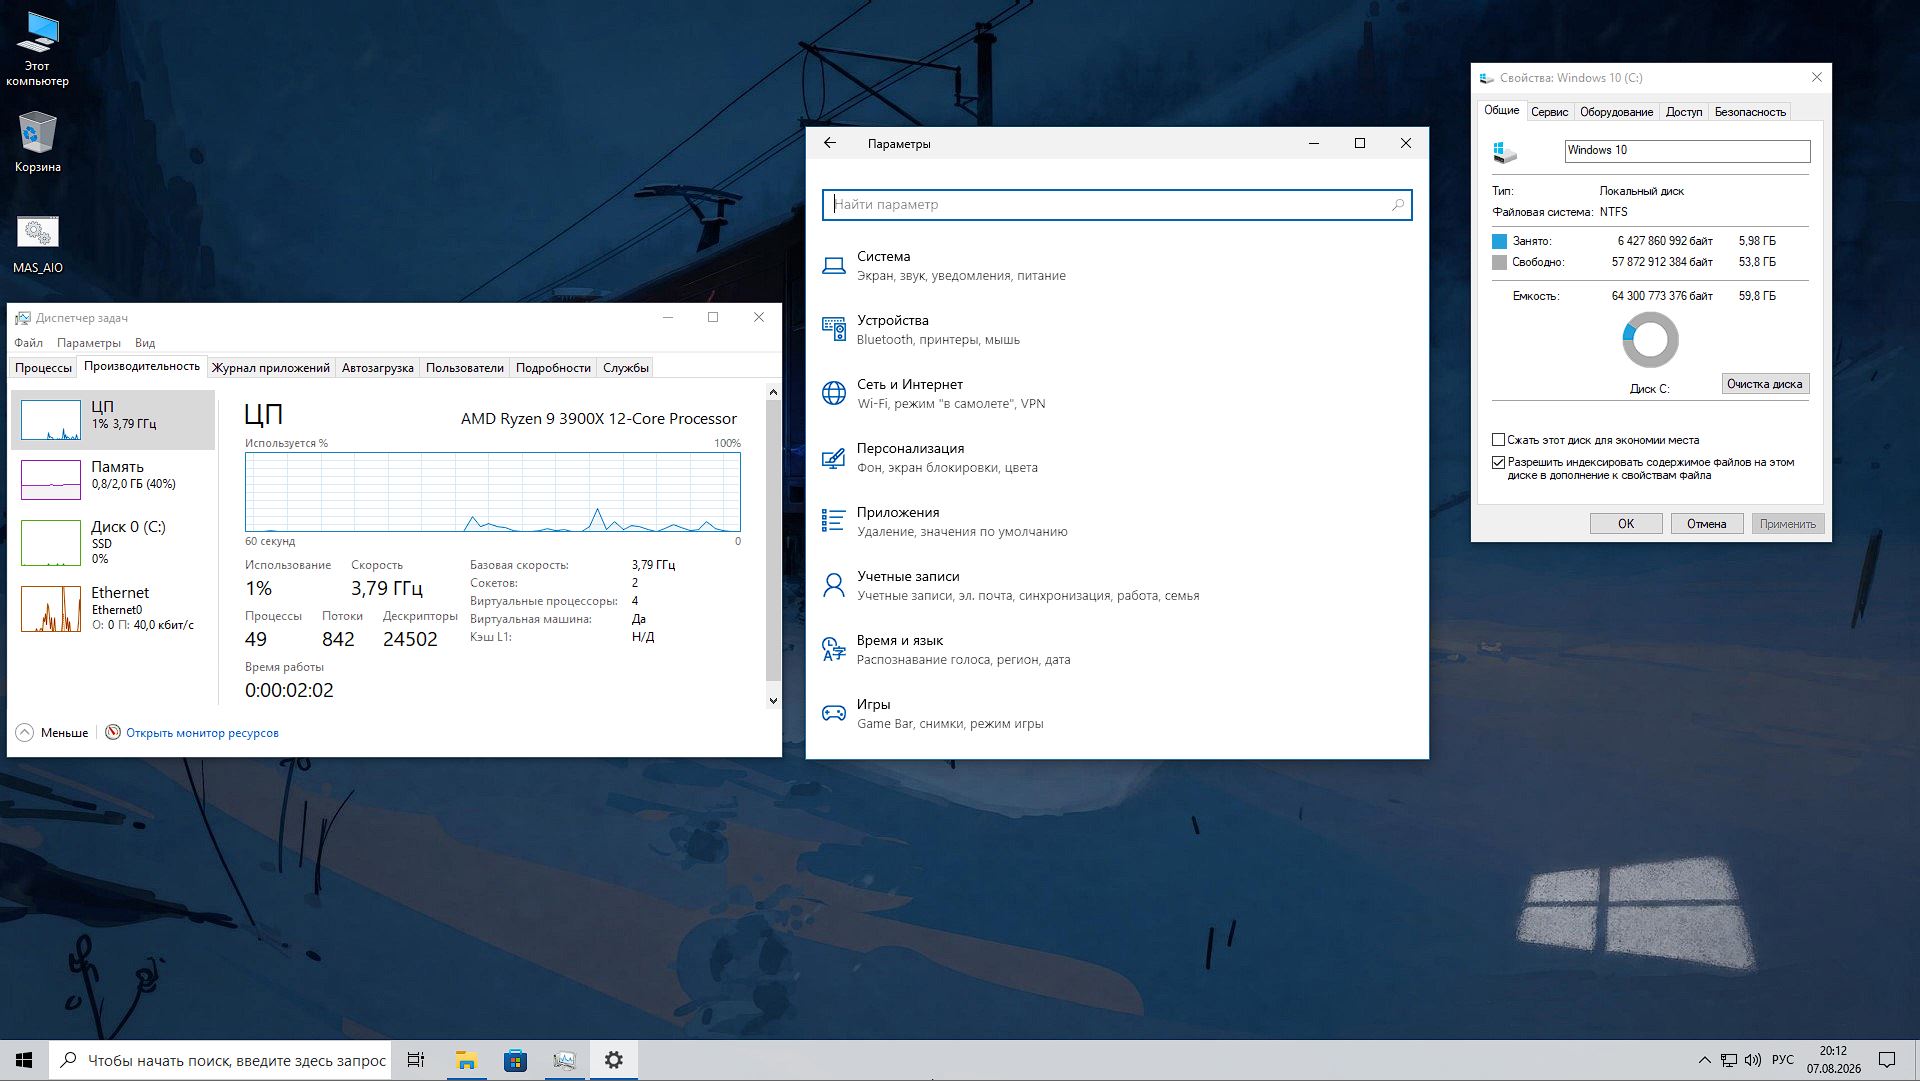Click the Меньше collapse arrow icon

pyautogui.click(x=25, y=733)
